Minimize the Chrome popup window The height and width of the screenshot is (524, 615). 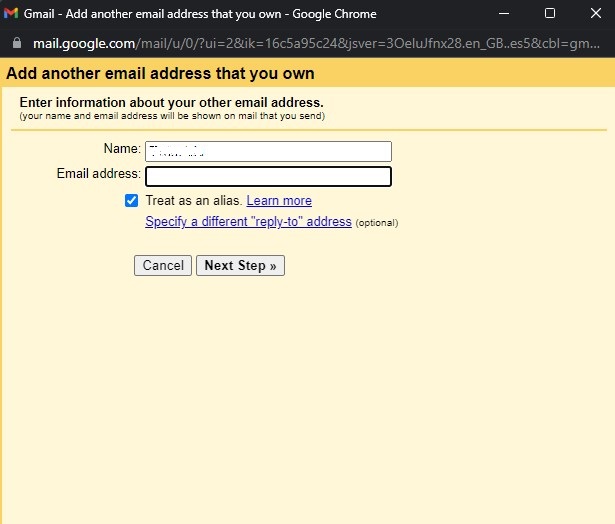[x=501, y=14]
